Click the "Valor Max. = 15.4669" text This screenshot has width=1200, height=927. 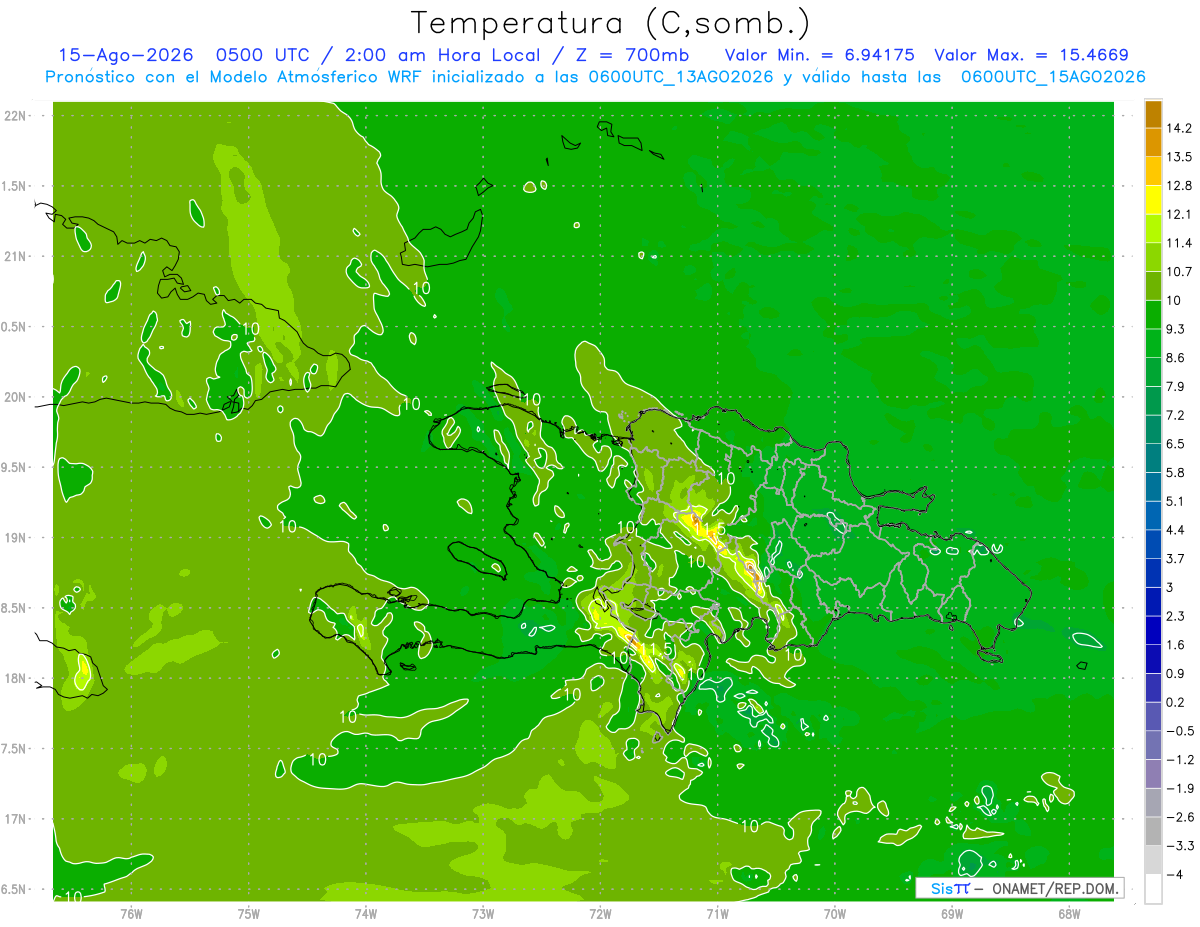1032,55
